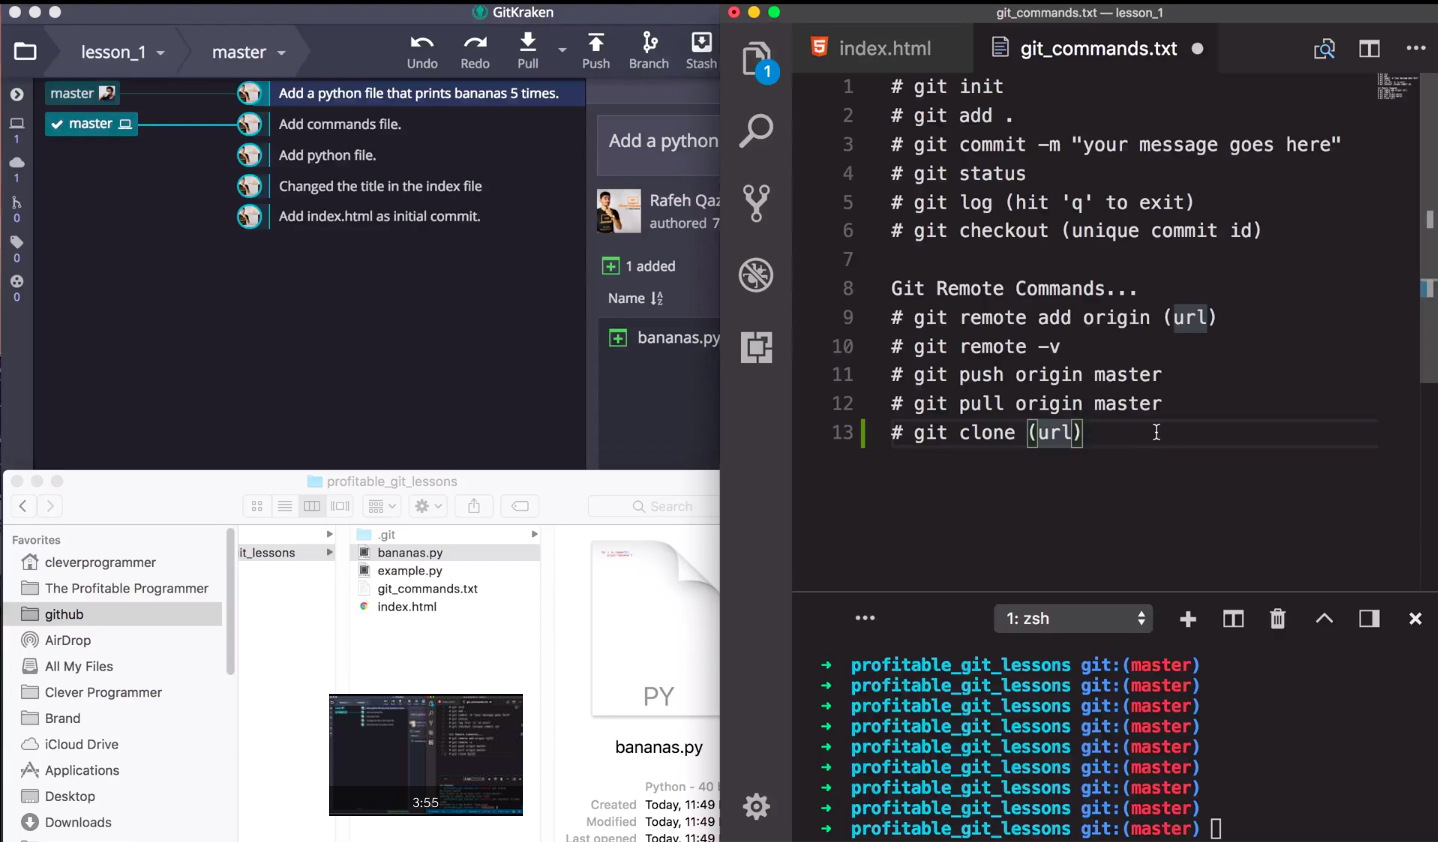Screen dimensions: 1438x842
Task: Open the '1: zsh' terminal selector
Action: (x=1074, y=619)
